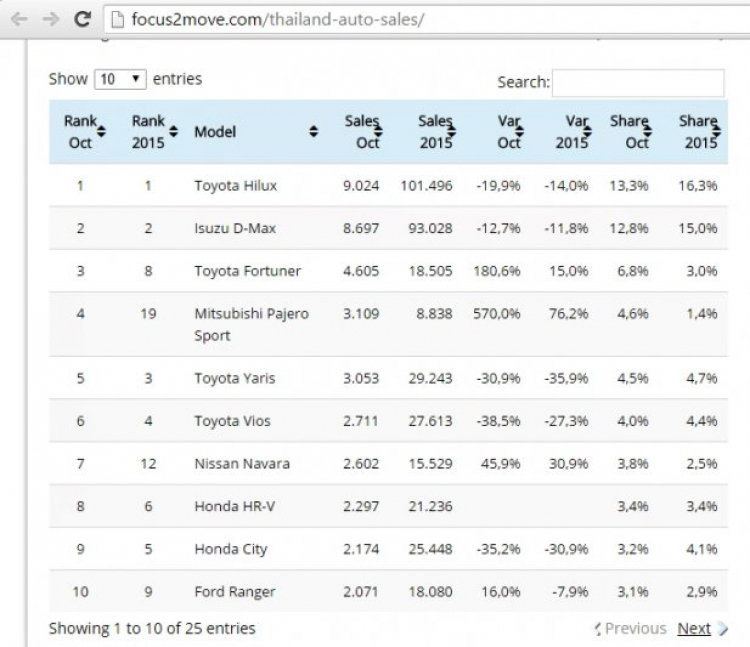Image resolution: width=750 pixels, height=647 pixels.
Task: Click variation value 76,2%
Action: [x=568, y=314]
